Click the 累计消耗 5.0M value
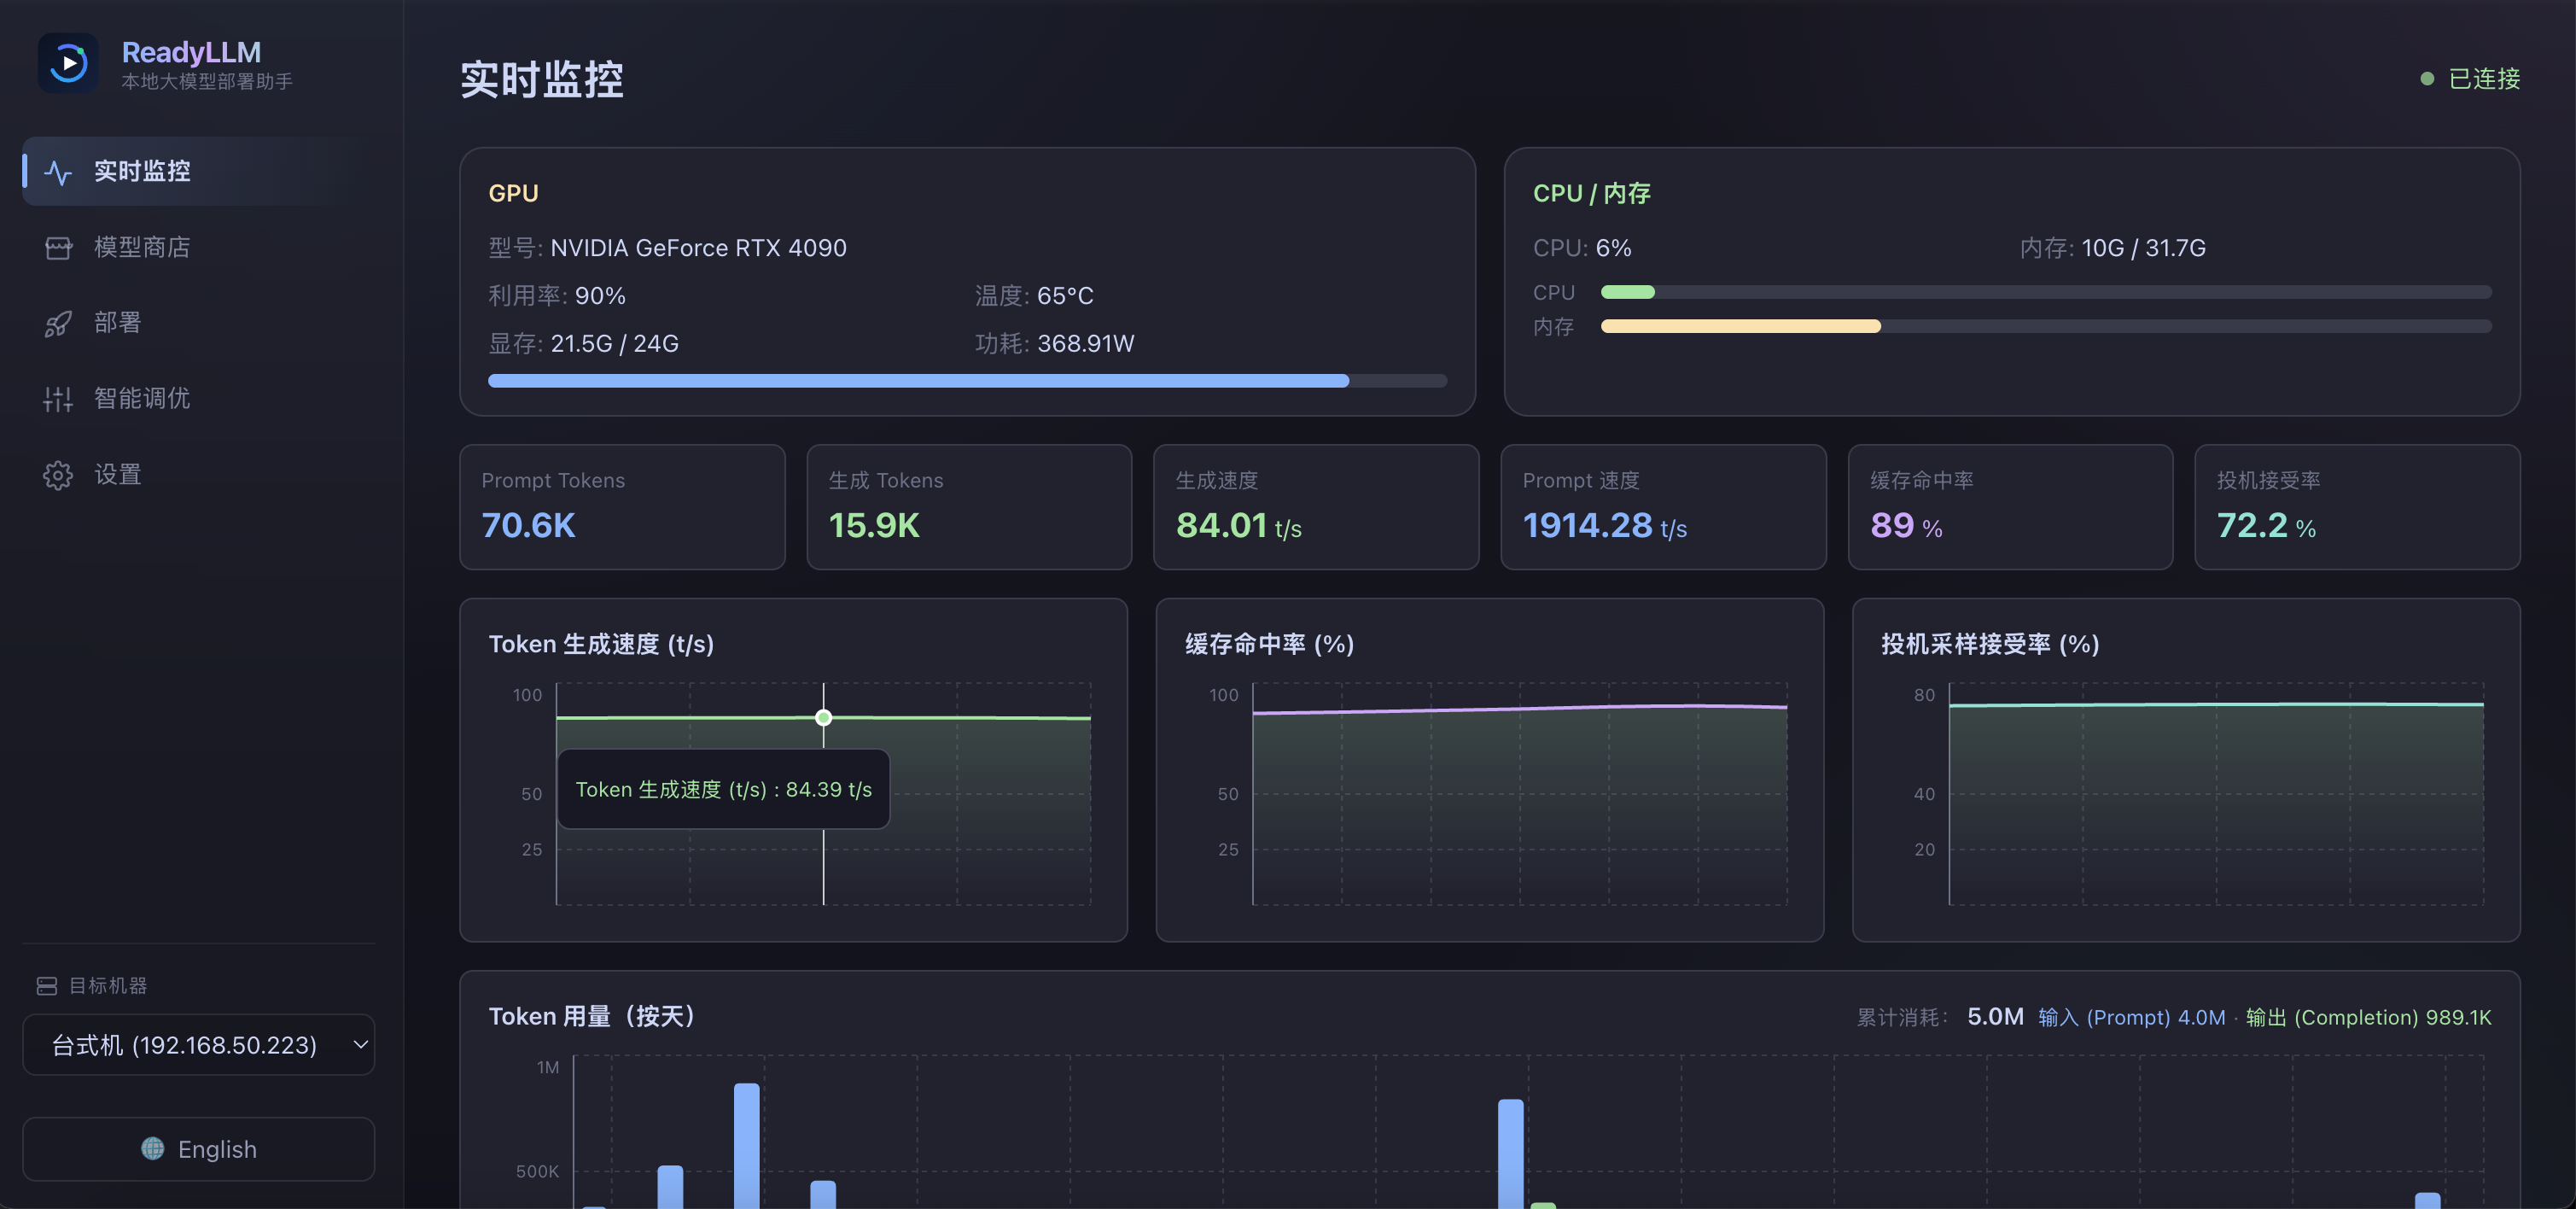 coord(1995,1017)
